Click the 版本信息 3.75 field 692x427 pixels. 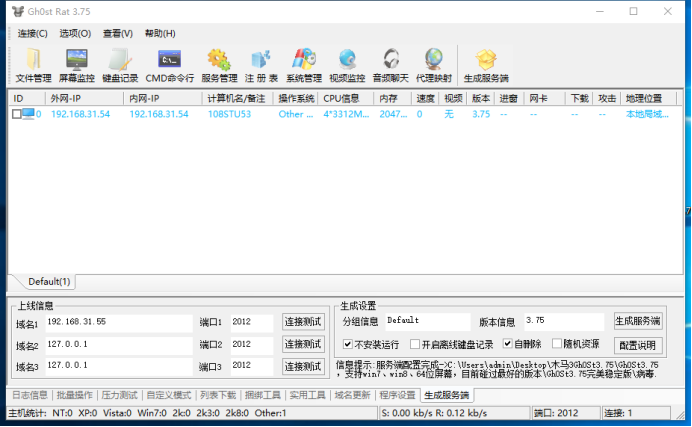click(564, 322)
